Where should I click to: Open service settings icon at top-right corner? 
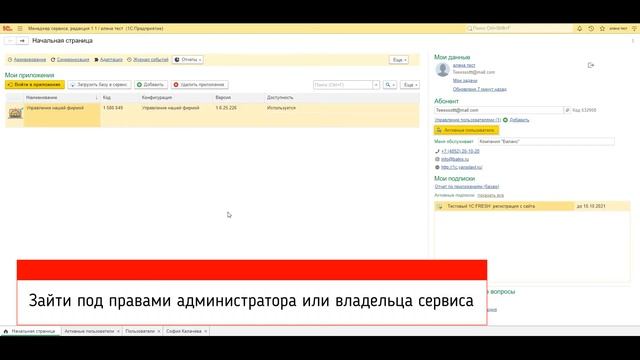click(634, 29)
